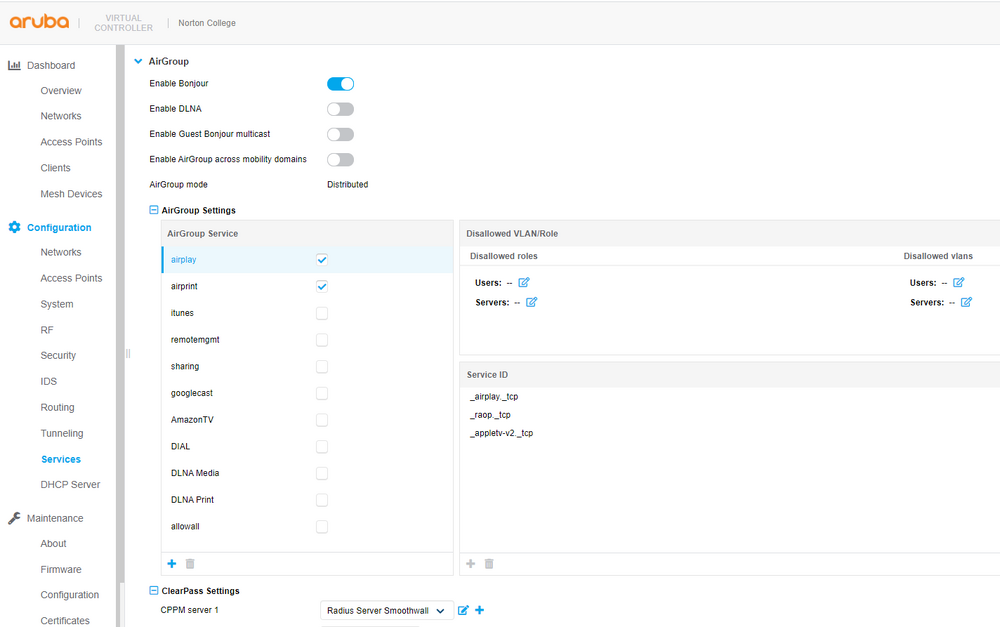
Task: Open the Security configuration page
Action: pyautogui.click(x=58, y=355)
